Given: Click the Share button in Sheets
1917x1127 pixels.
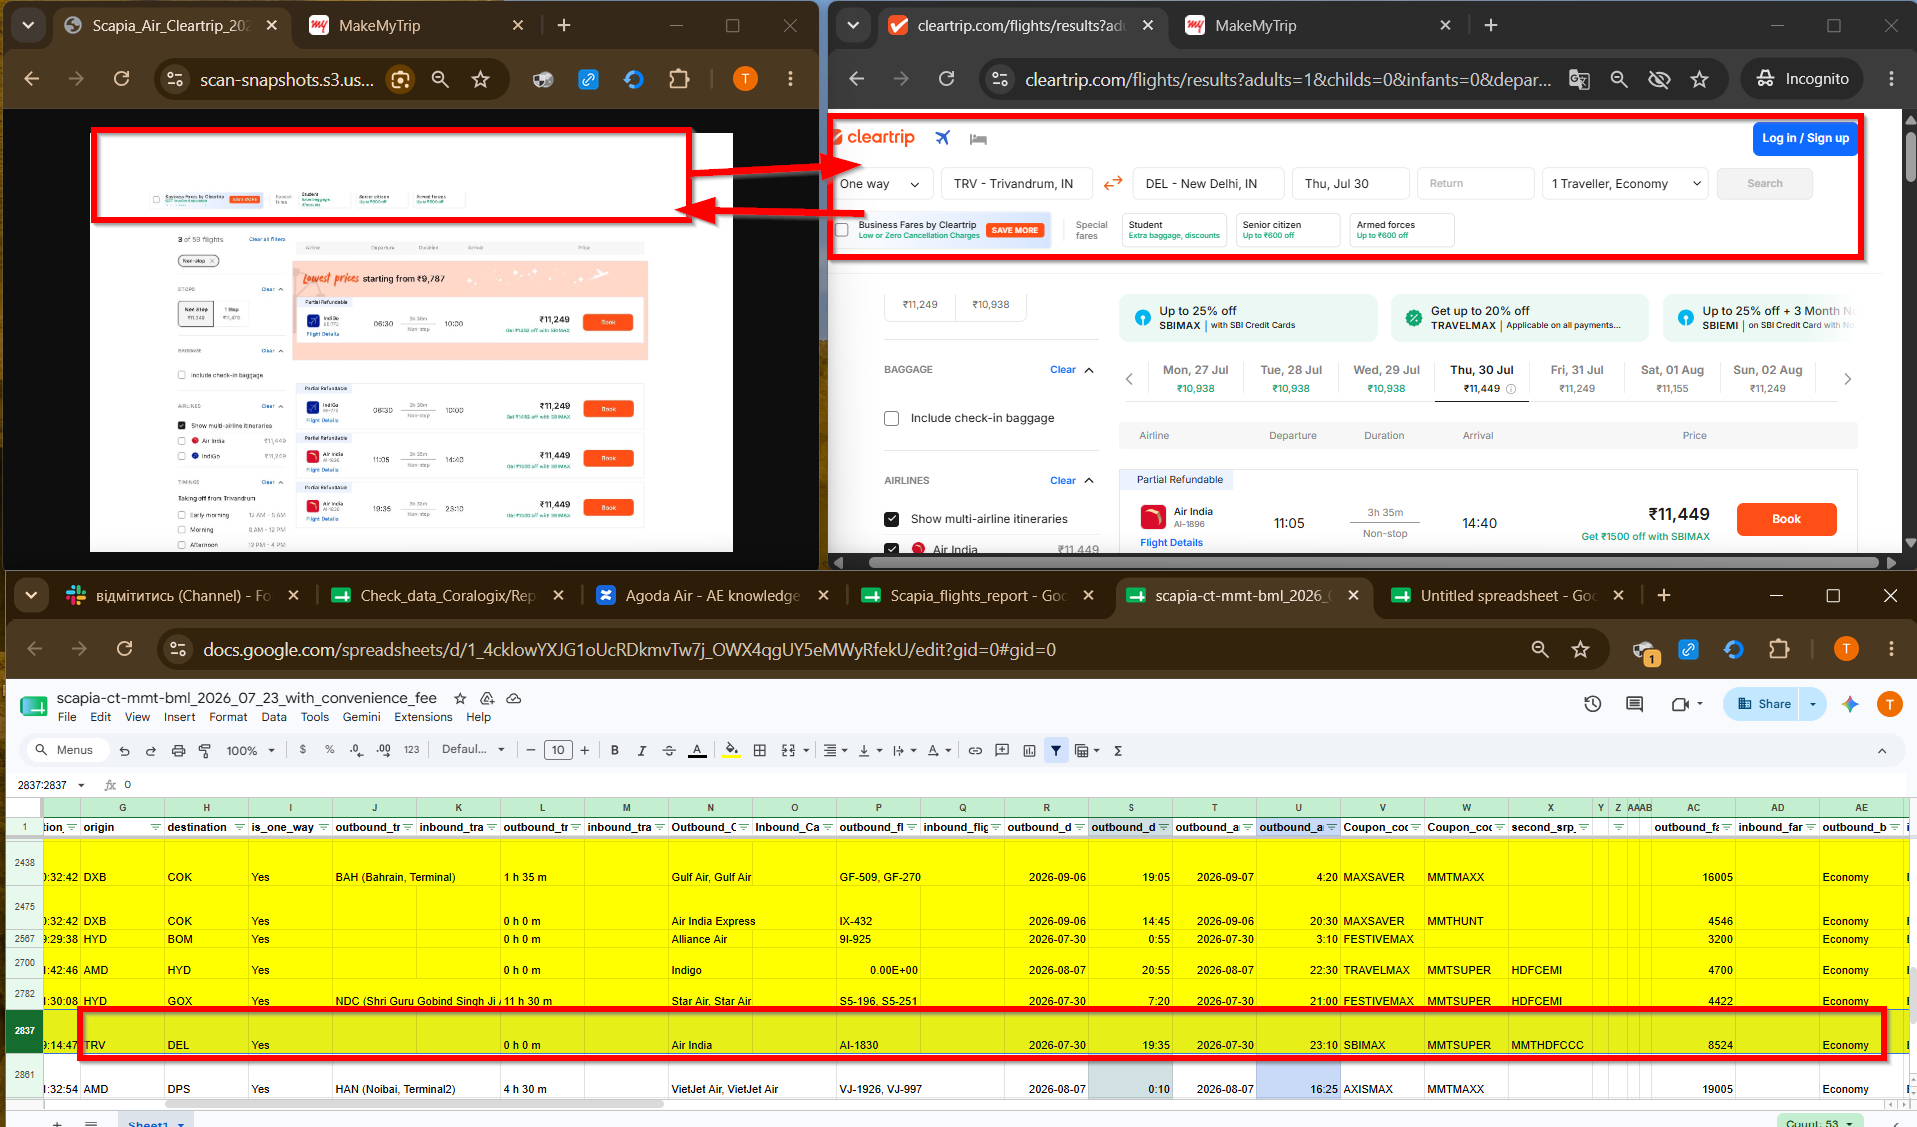Looking at the screenshot, I should tap(1765, 704).
